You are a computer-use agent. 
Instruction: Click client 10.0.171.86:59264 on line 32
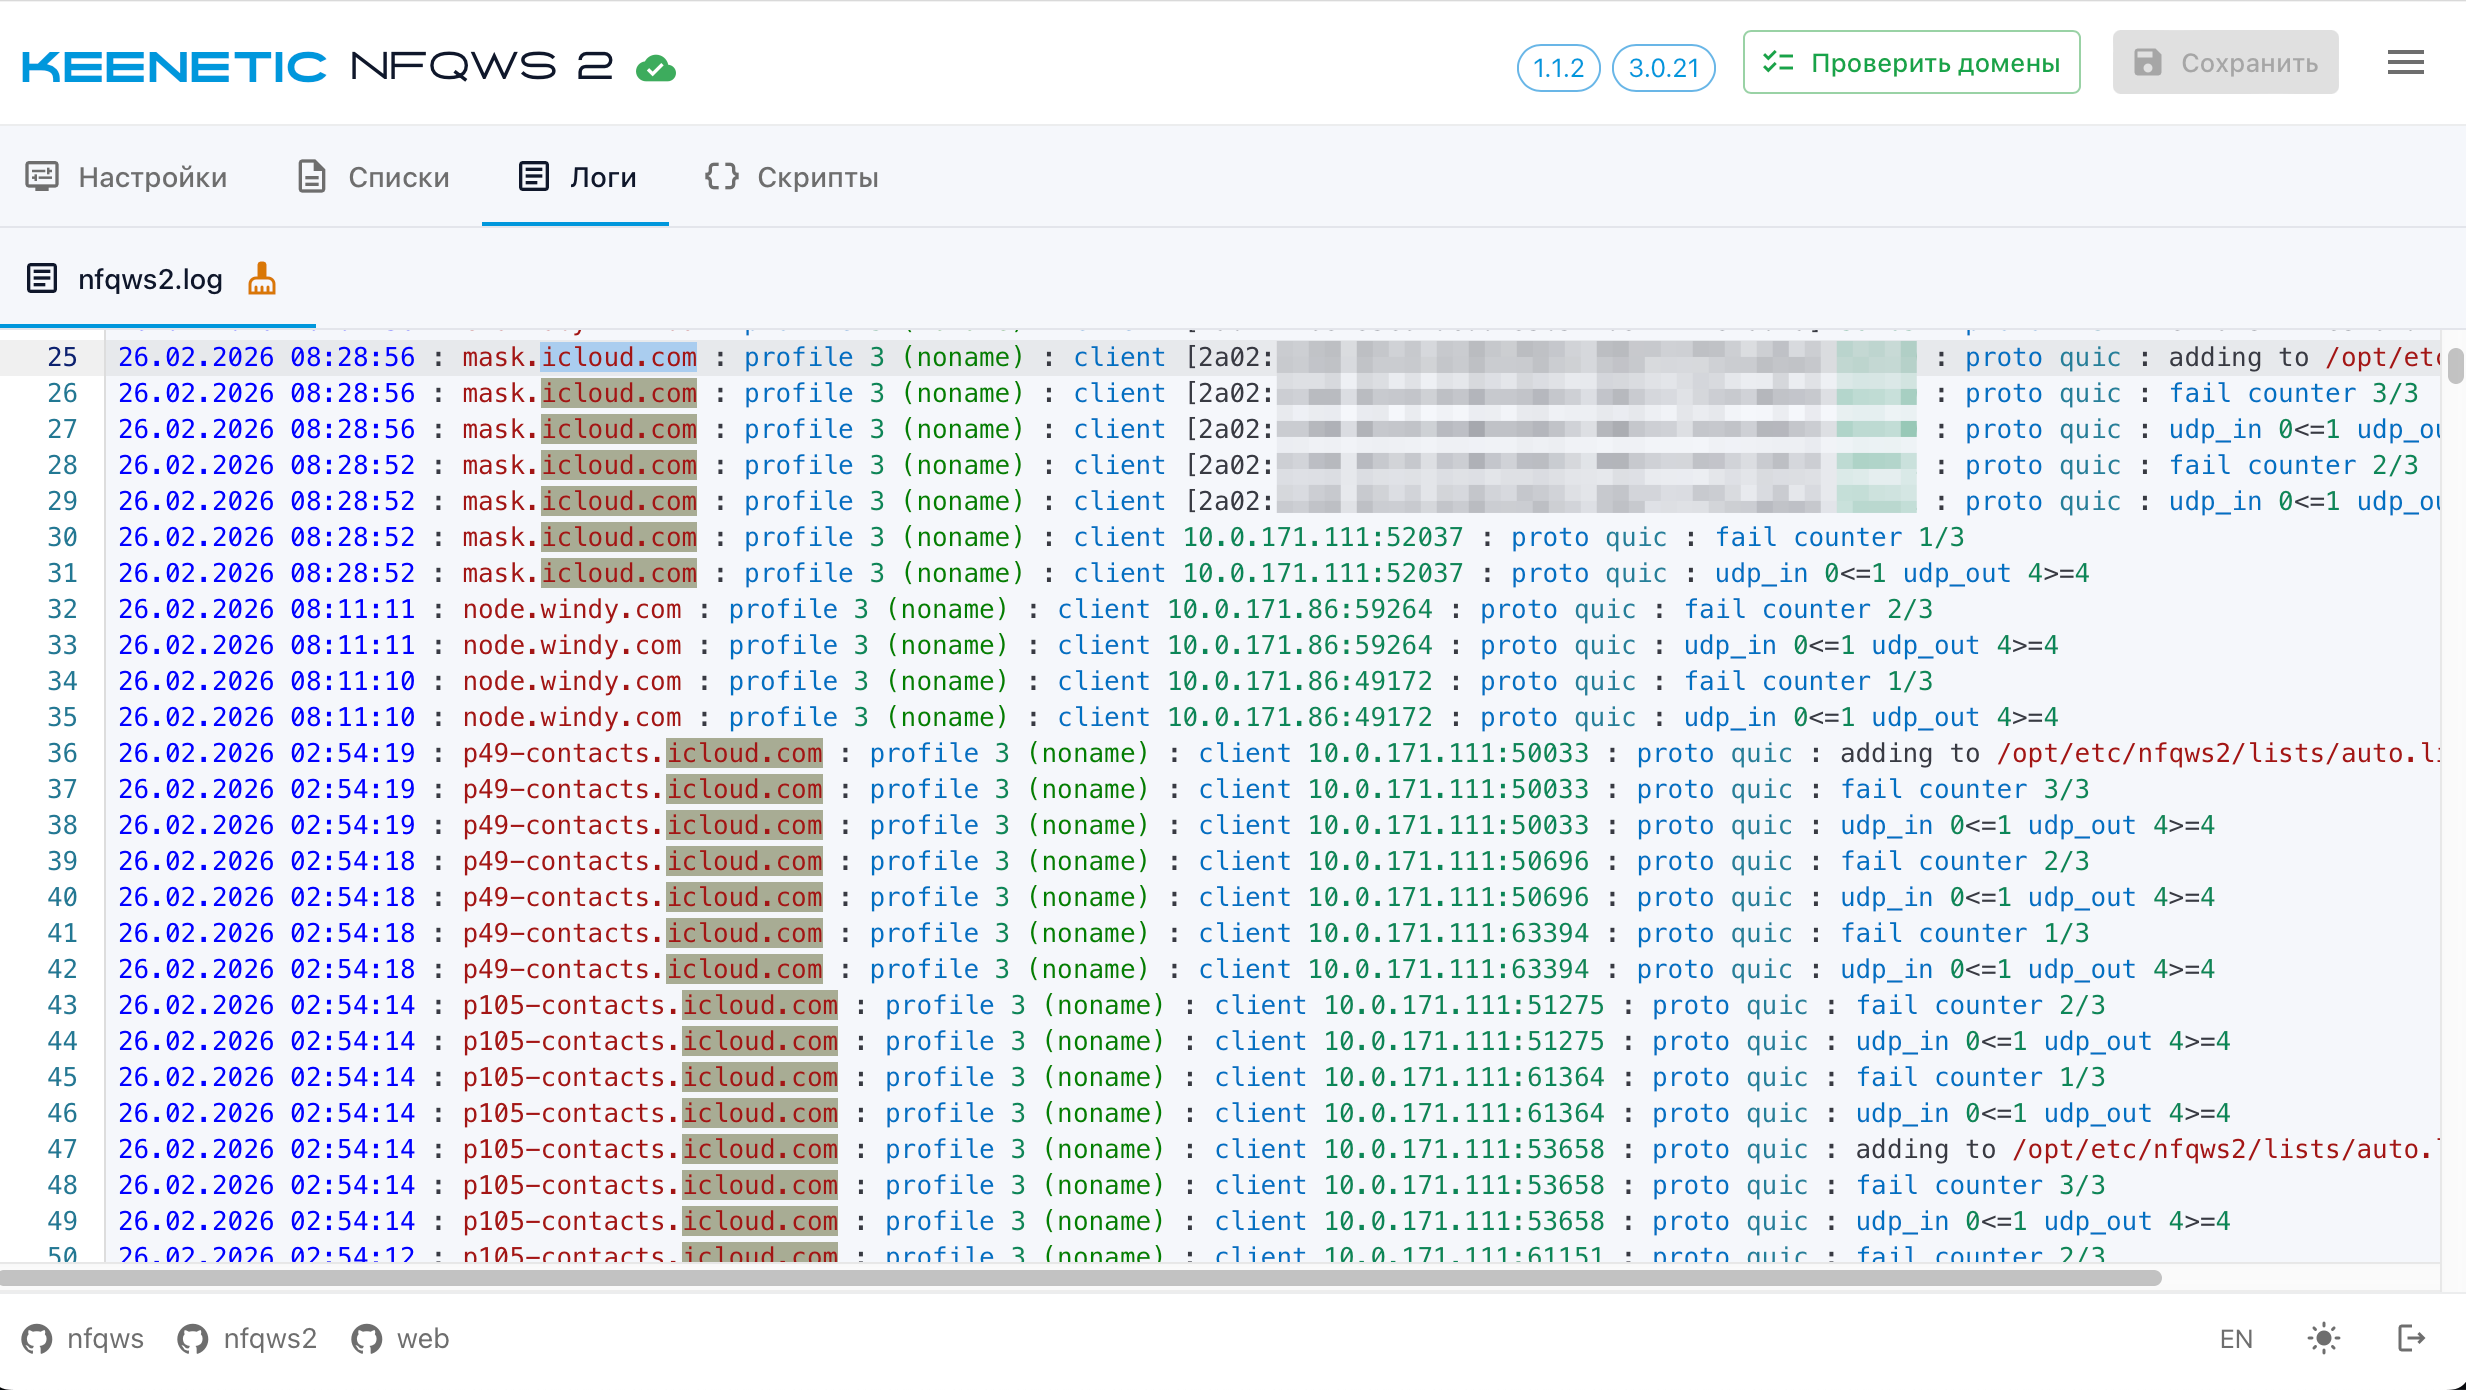click(1245, 609)
